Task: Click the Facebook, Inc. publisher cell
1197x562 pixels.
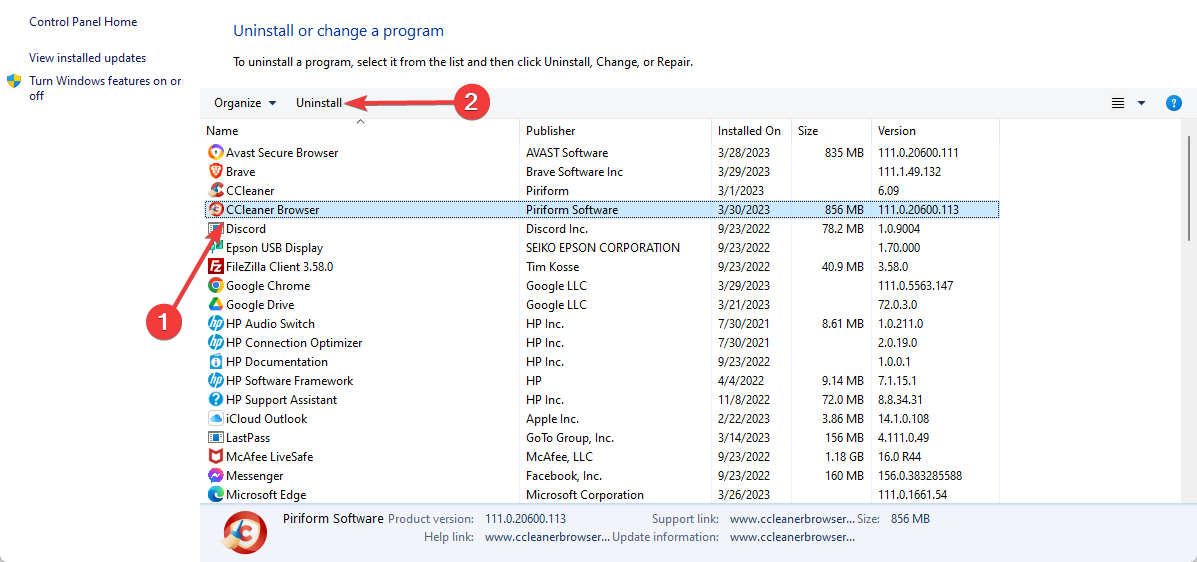Action: tap(566, 476)
